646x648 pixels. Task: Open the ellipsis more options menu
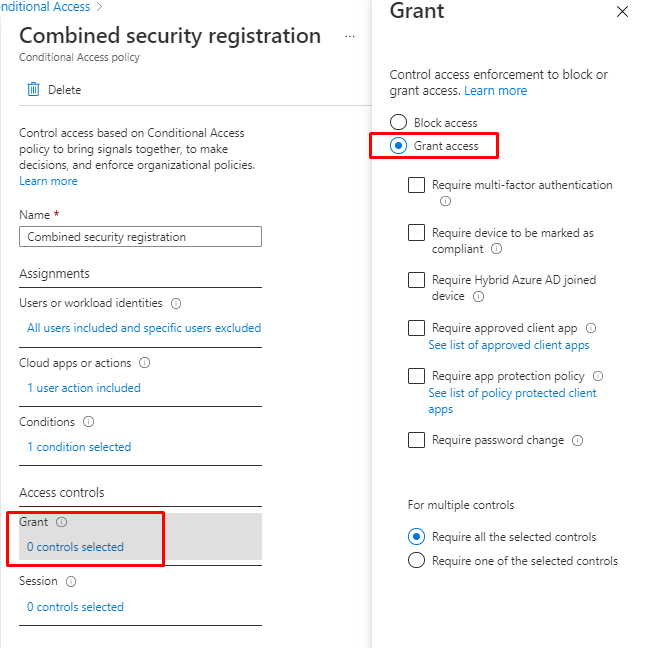point(350,36)
